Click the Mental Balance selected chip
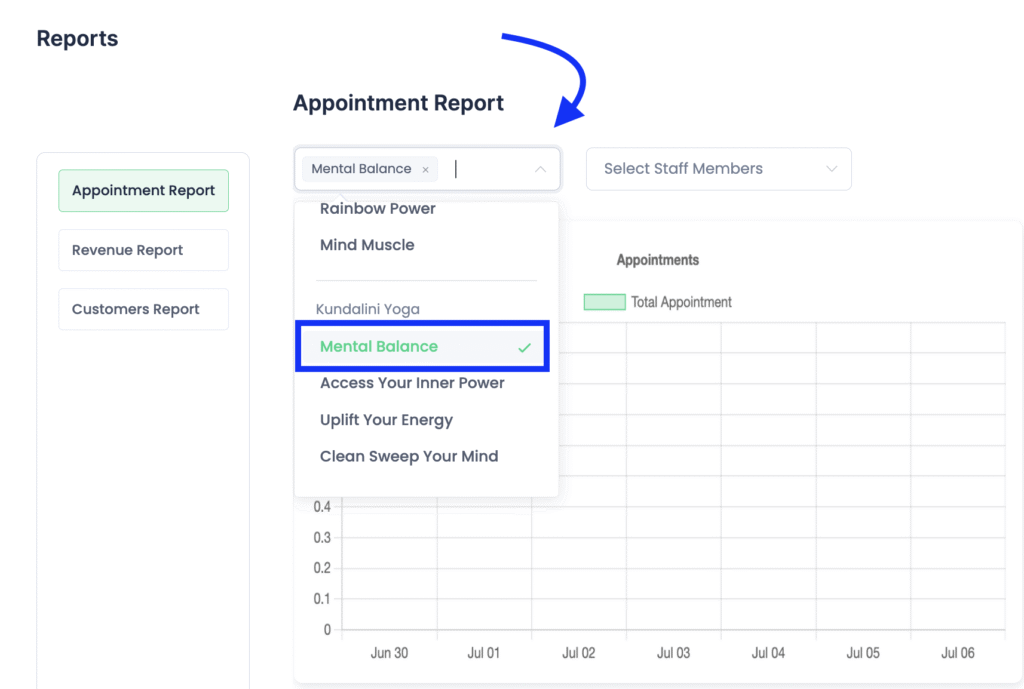Viewport: 1024px width, 689px height. (x=361, y=169)
